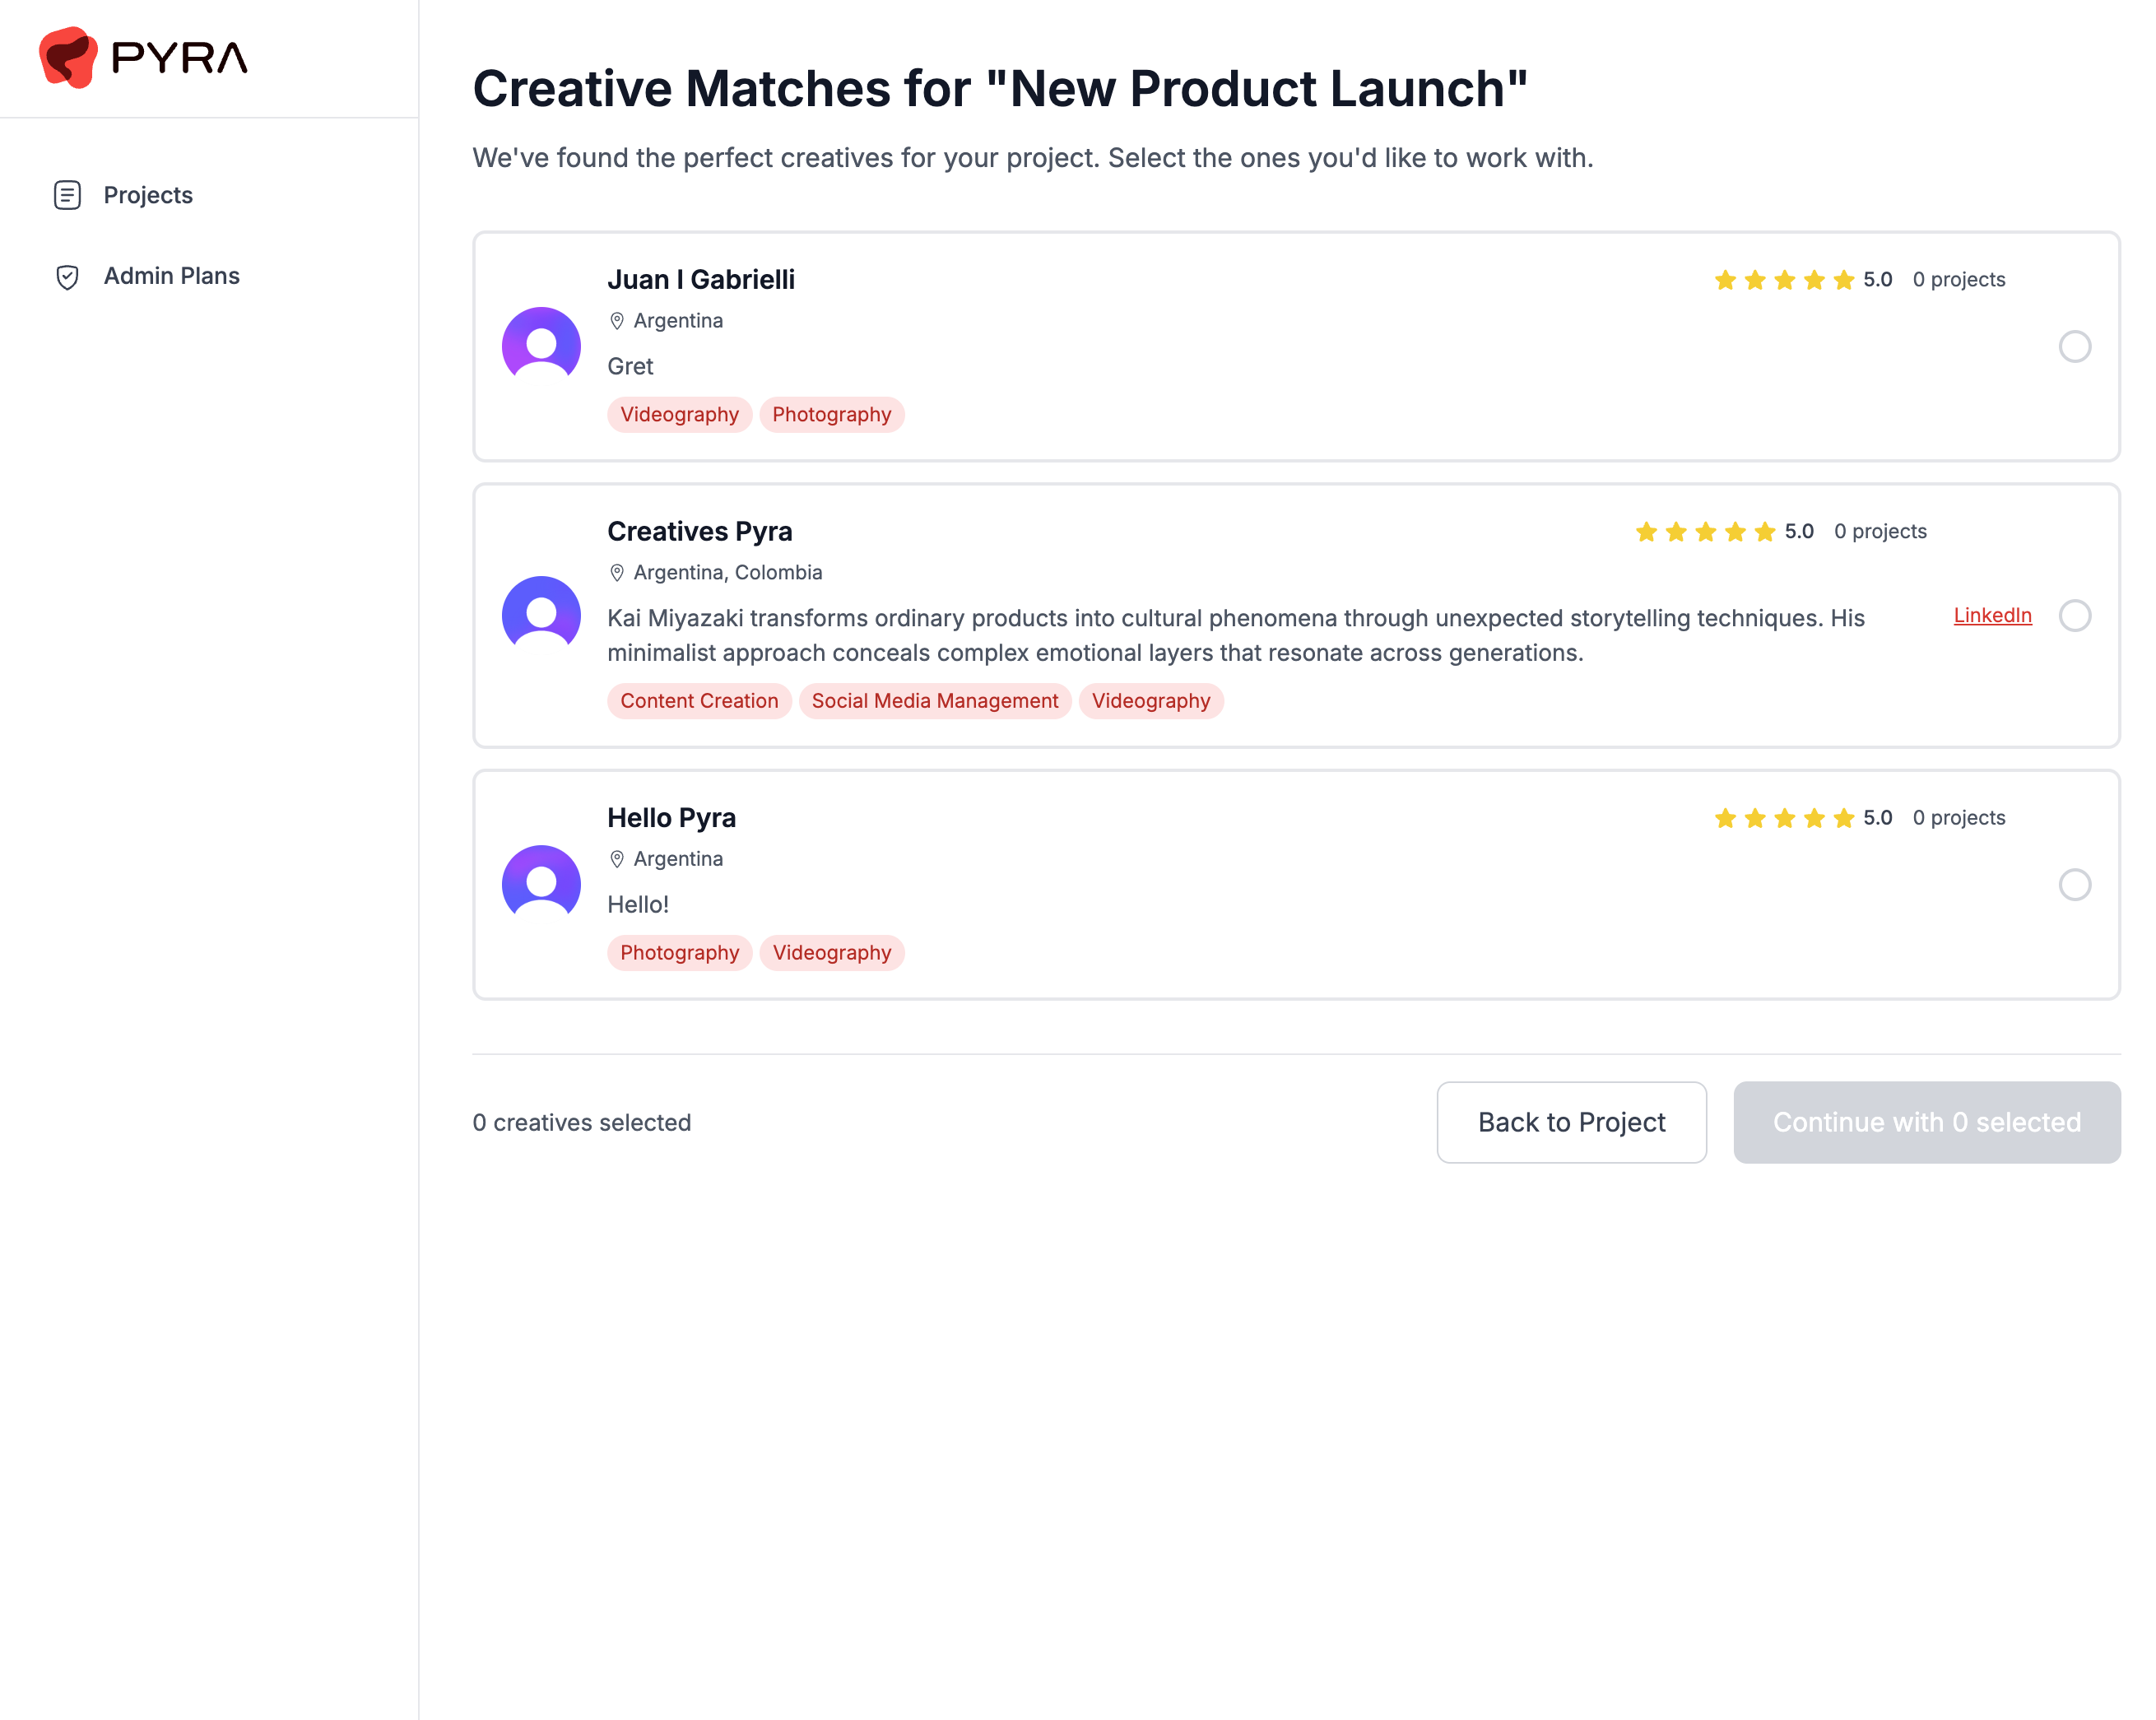
Task: Click the star rating for Juan I Gabrielli
Action: coord(1783,280)
